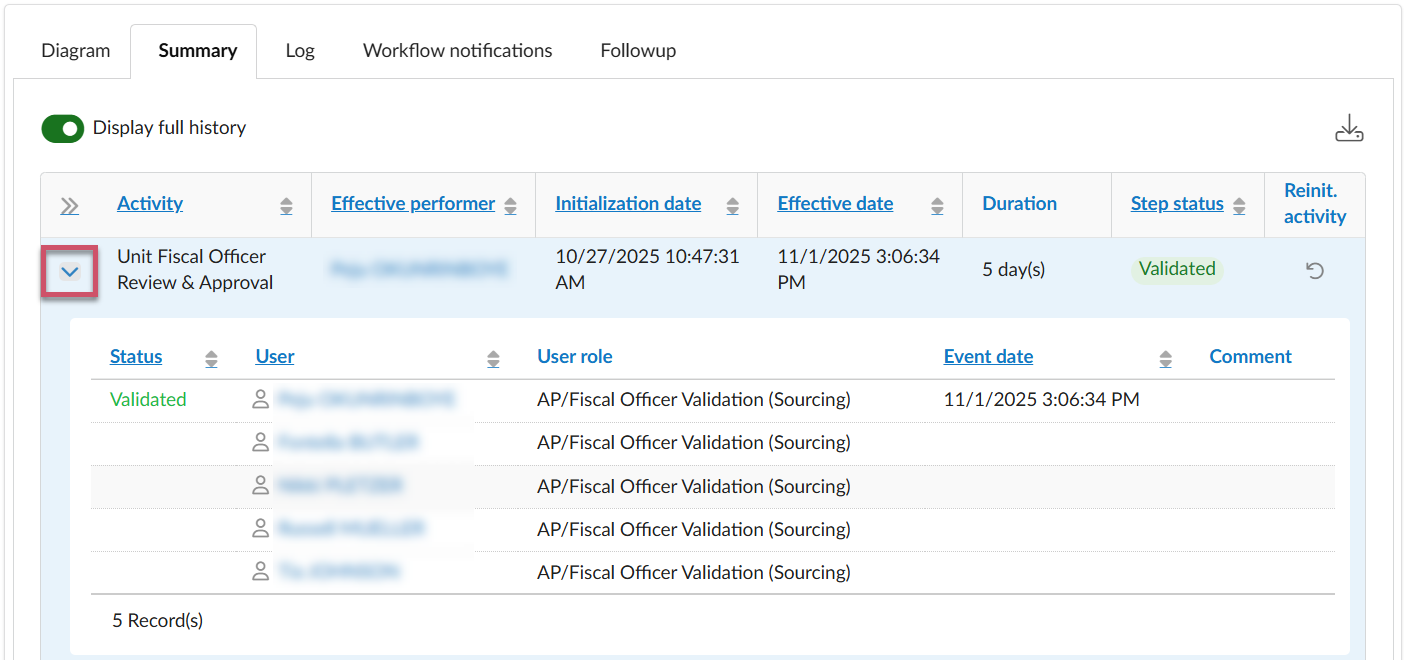This screenshot has height=660, width=1404.
Task: Select the Summary tab
Action: click(197, 50)
